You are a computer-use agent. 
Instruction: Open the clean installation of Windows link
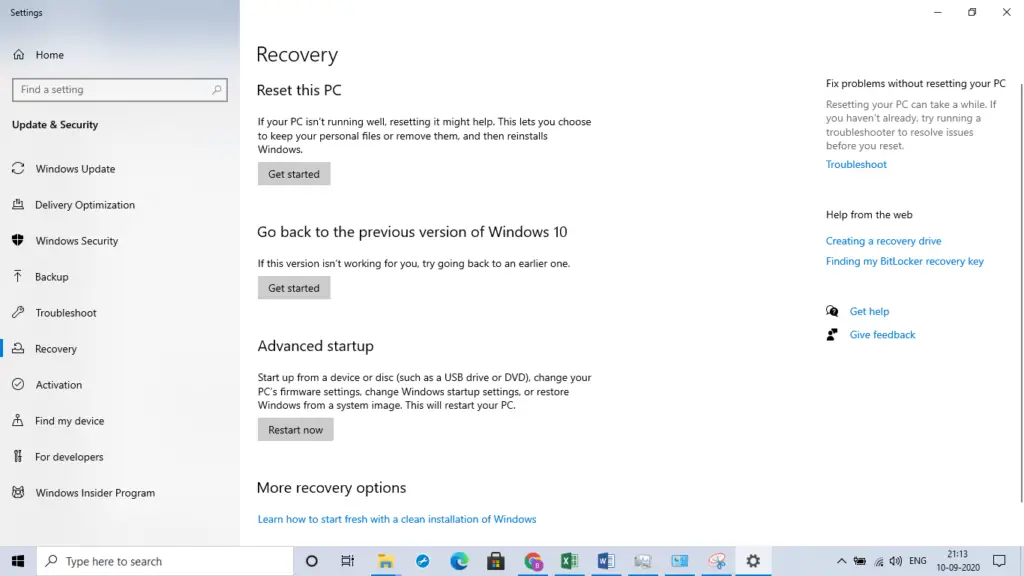(x=396, y=519)
